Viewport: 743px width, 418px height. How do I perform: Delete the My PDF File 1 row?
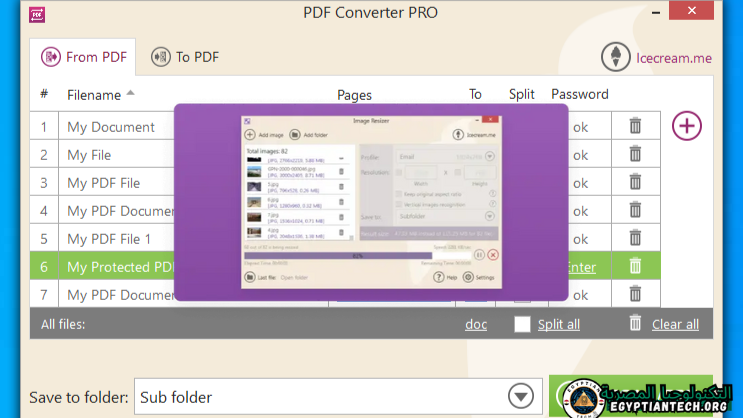click(635, 238)
